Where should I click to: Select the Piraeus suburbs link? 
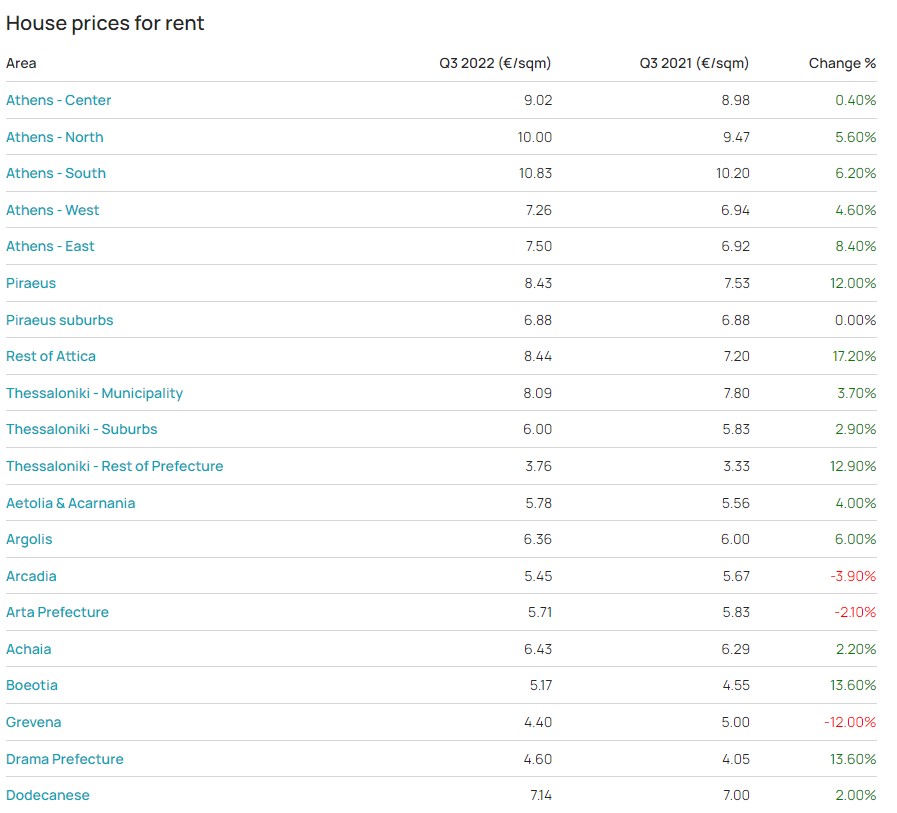point(59,320)
